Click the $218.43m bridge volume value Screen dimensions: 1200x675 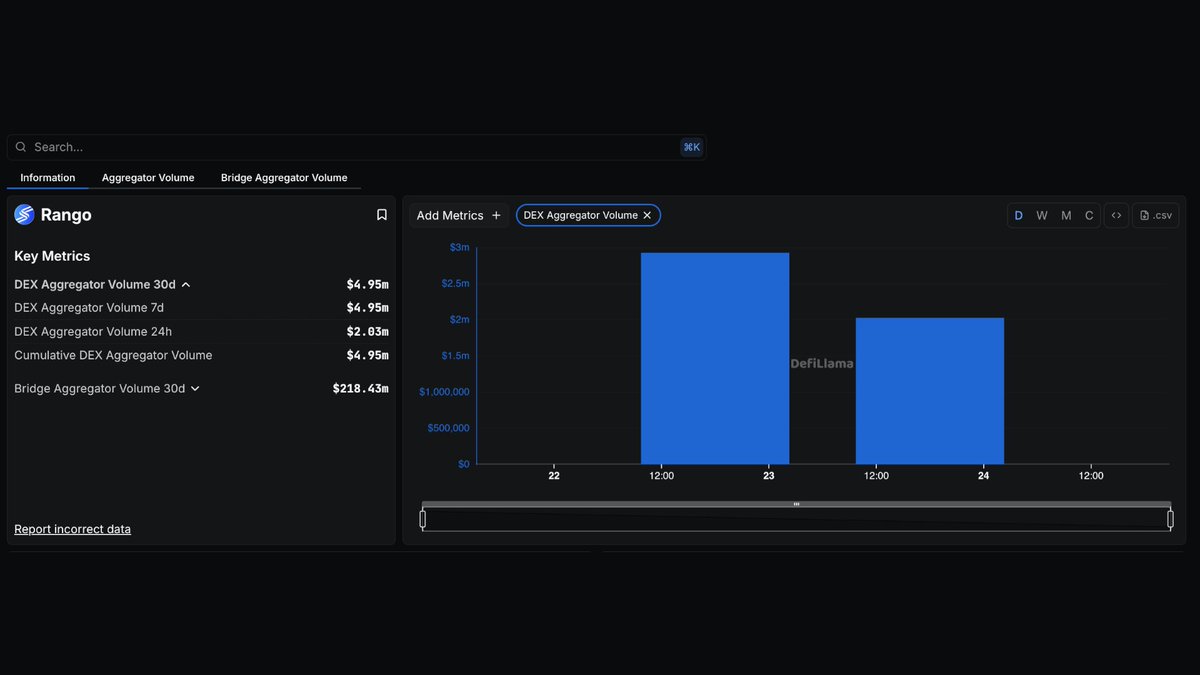click(x=360, y=388)
